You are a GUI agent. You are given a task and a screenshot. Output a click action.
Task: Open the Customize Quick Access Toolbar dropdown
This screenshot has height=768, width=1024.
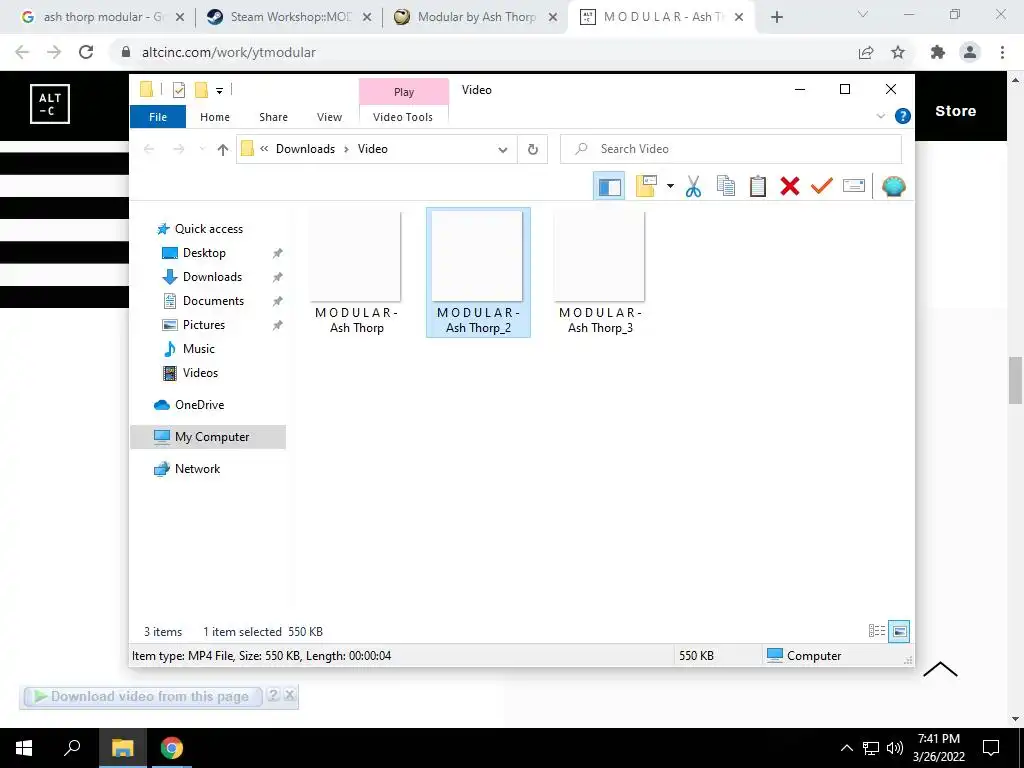pyautogui.click(x=219, y=91)
